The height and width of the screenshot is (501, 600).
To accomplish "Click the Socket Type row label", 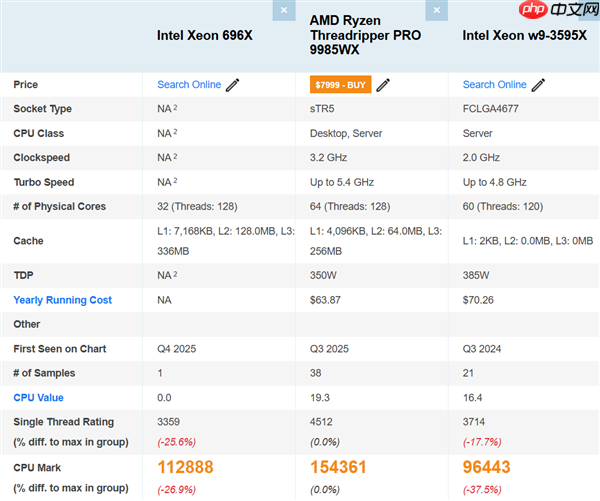I will coord(42,109).
